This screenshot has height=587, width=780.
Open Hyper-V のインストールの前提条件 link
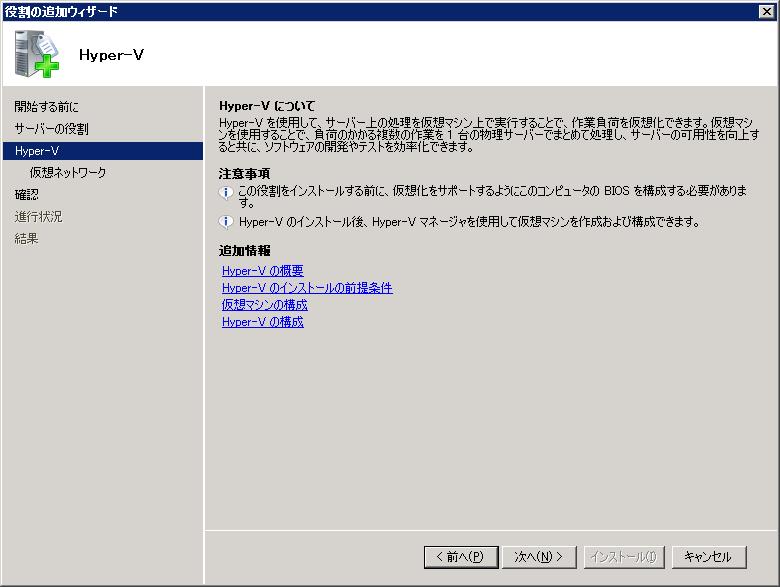(x=307, y=288)
